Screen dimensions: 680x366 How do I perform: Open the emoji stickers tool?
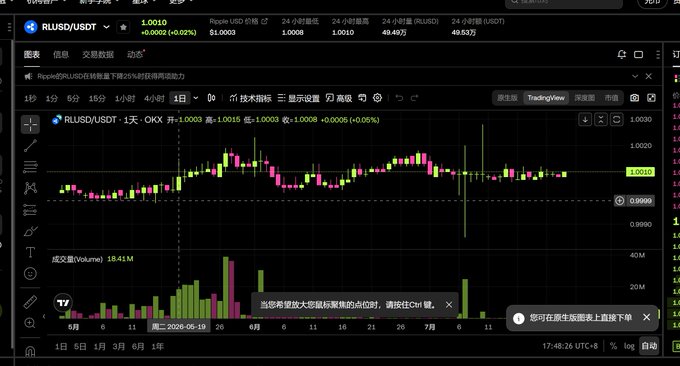(30, 273)
